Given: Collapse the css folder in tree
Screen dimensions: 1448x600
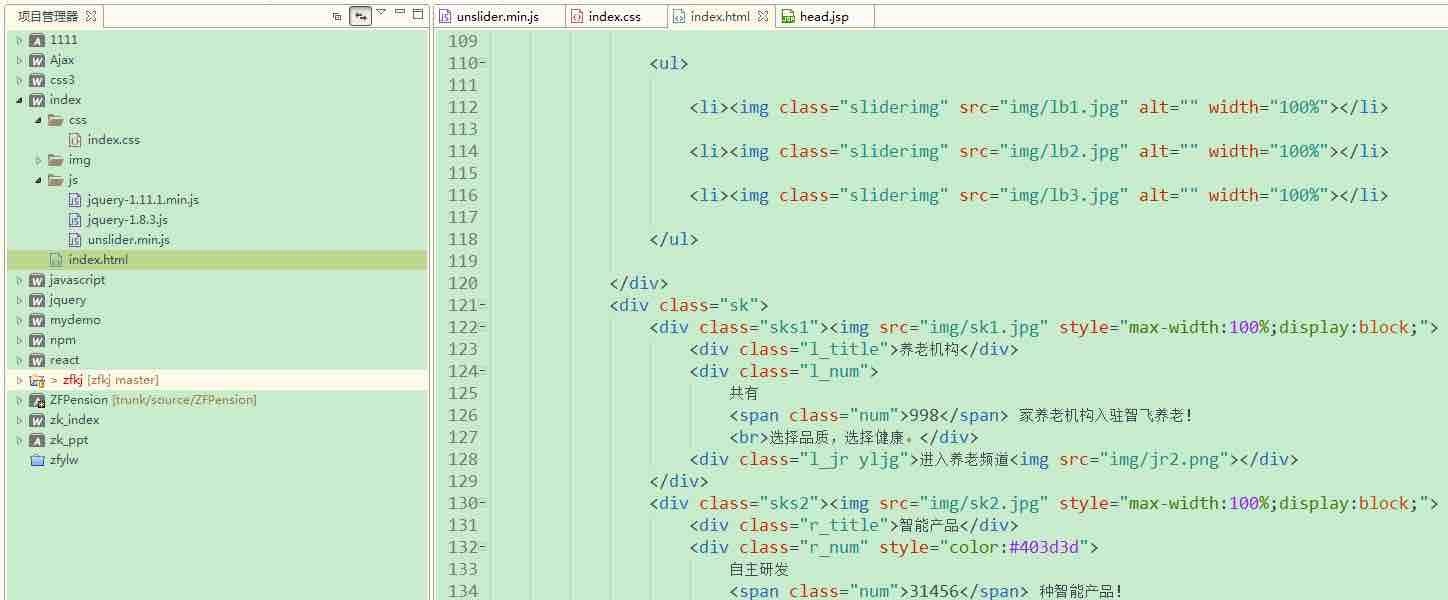Looking at the screenshot, I should tap(38, 120).
